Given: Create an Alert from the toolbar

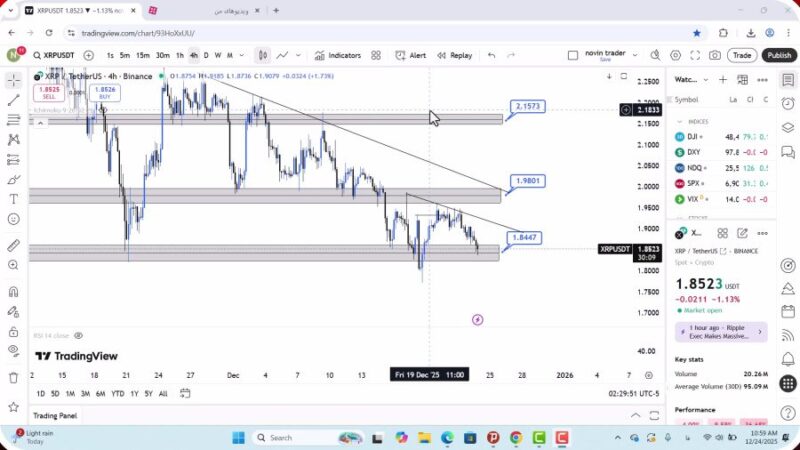Looking at the screenshot, I should pos(410,56).
